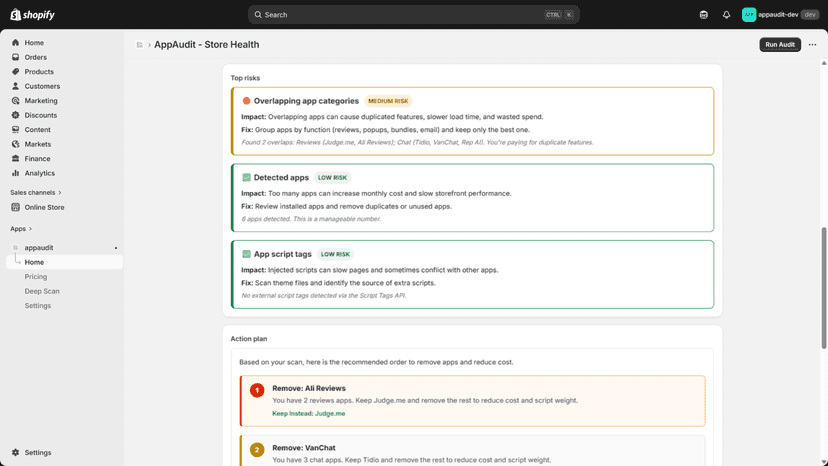
Task: Click the green icon beside App script tags
Action: [x=246, y=254]
